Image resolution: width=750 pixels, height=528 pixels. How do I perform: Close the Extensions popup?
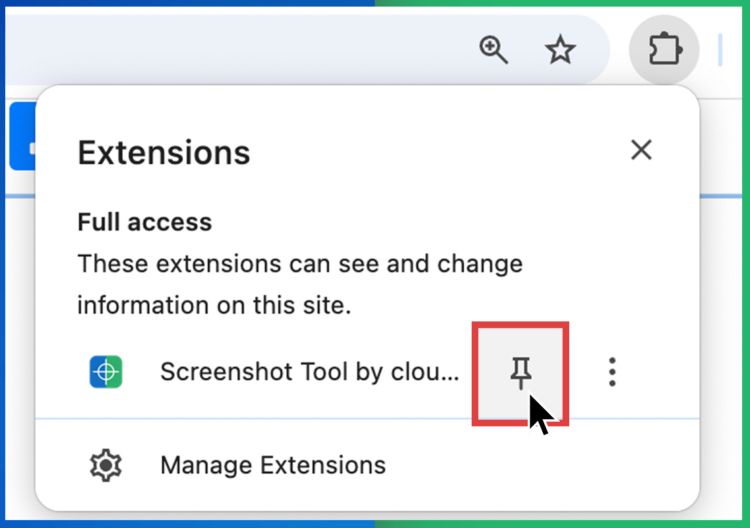click(x=641, y=150)
